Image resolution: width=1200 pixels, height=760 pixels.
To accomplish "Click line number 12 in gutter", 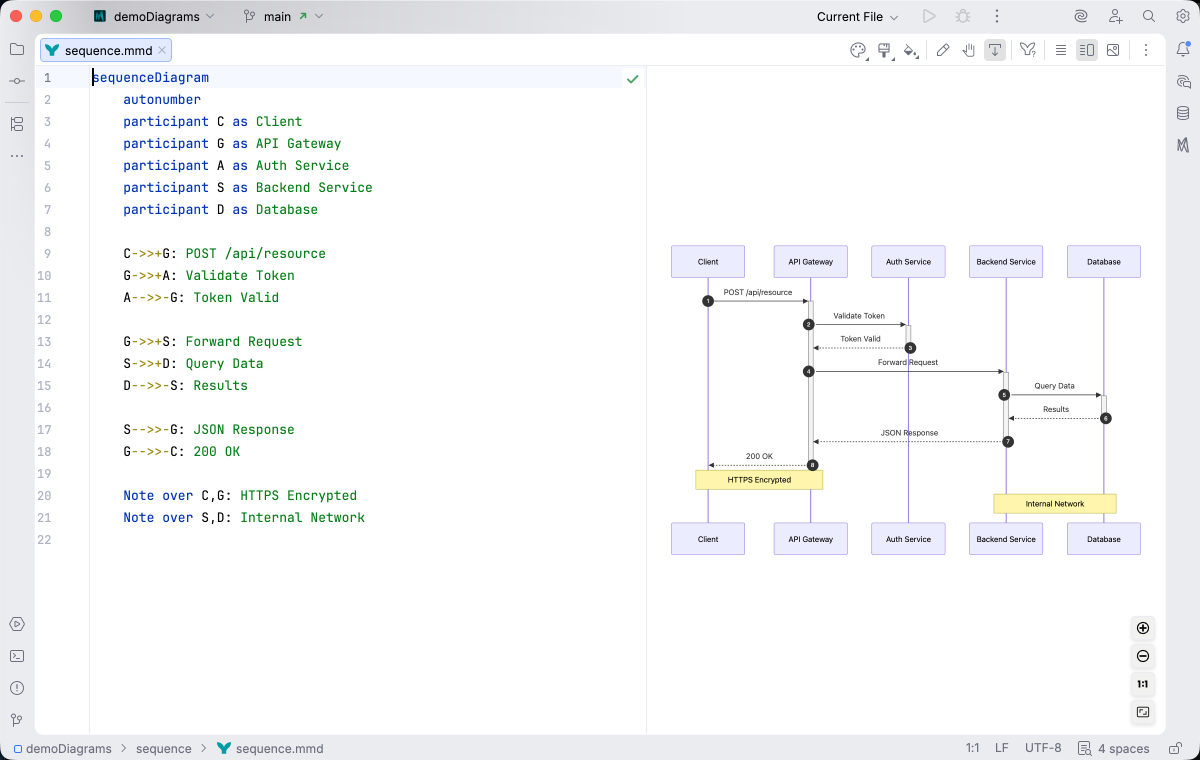I will point(44,319).
